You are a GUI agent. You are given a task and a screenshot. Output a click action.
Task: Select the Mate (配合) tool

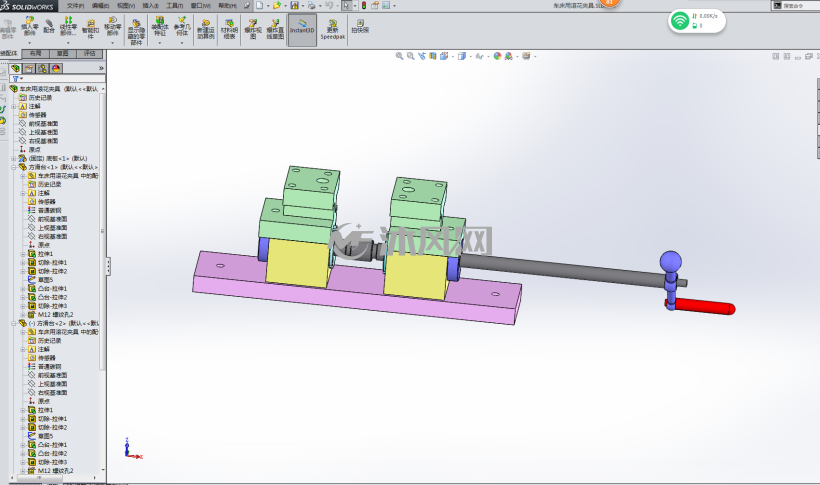49,27
